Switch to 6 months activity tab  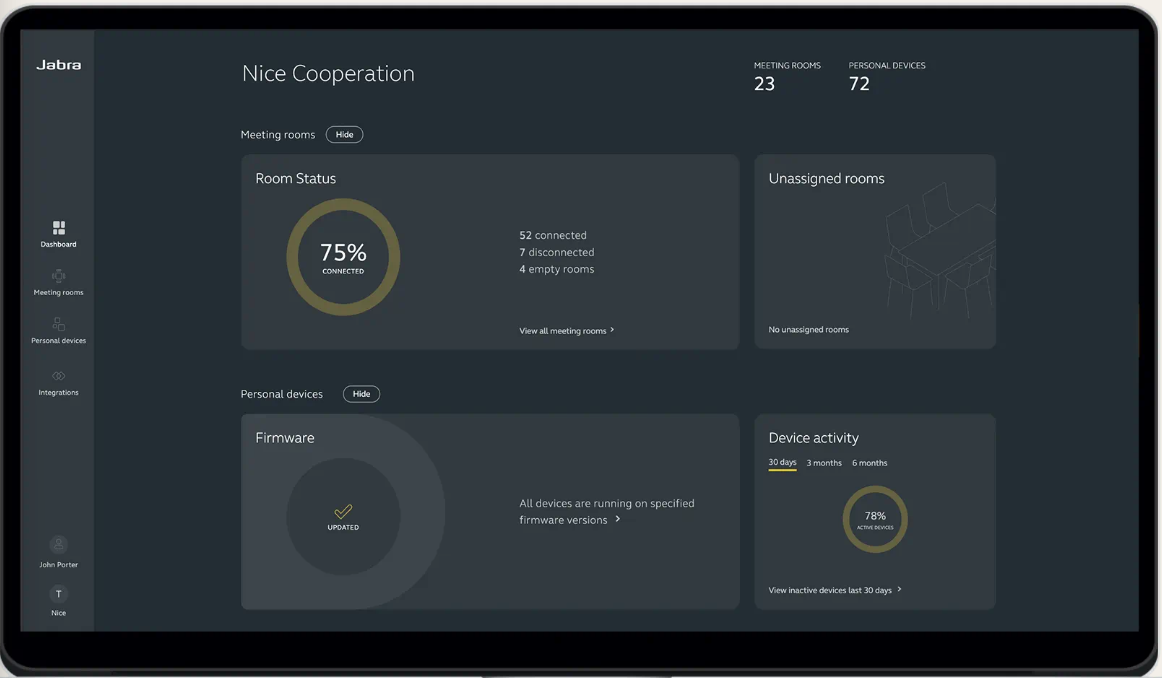click(869, 463)
